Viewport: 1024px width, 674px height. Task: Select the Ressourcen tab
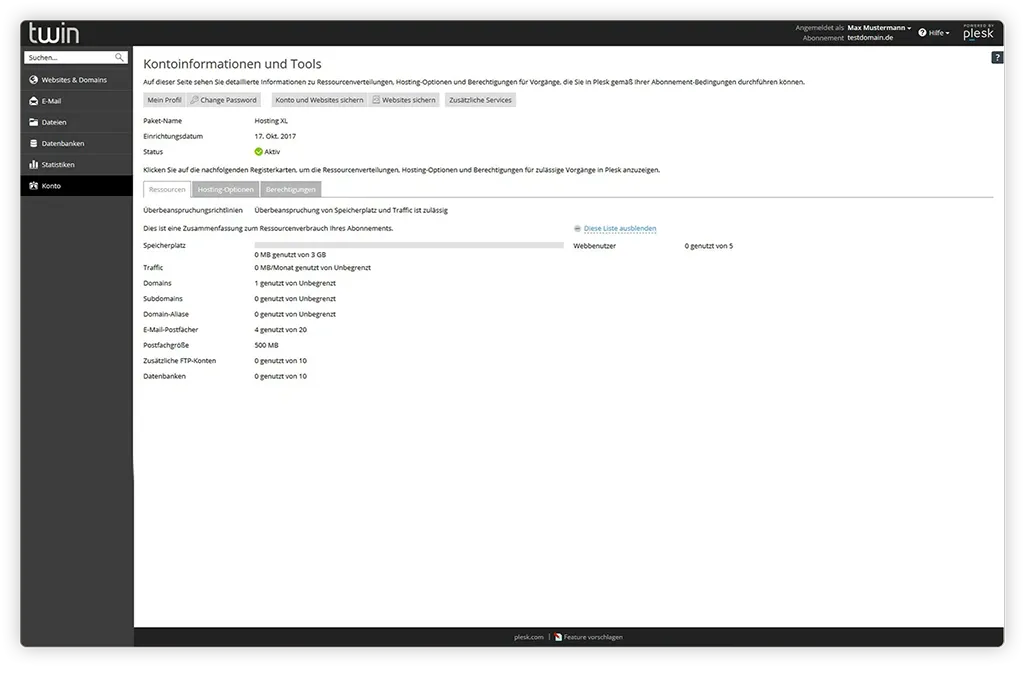click(167, 189)
